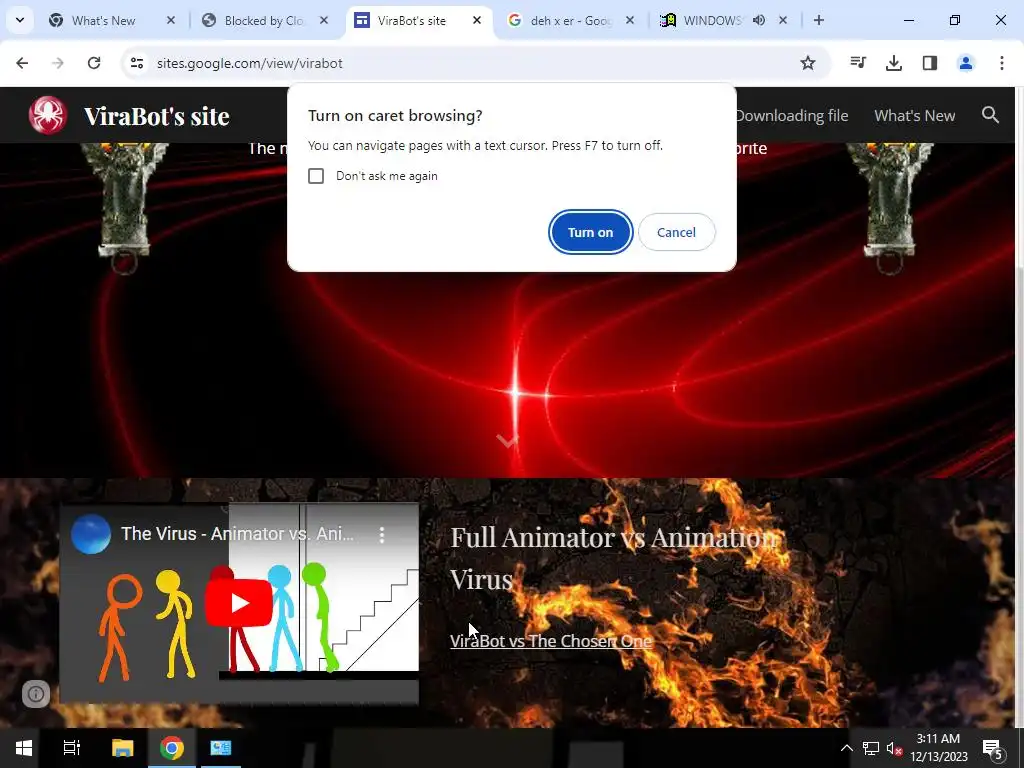1024x768 pixels.
Task: Close the Blocked by Cloudflare tab
Action: click(323, 20)
